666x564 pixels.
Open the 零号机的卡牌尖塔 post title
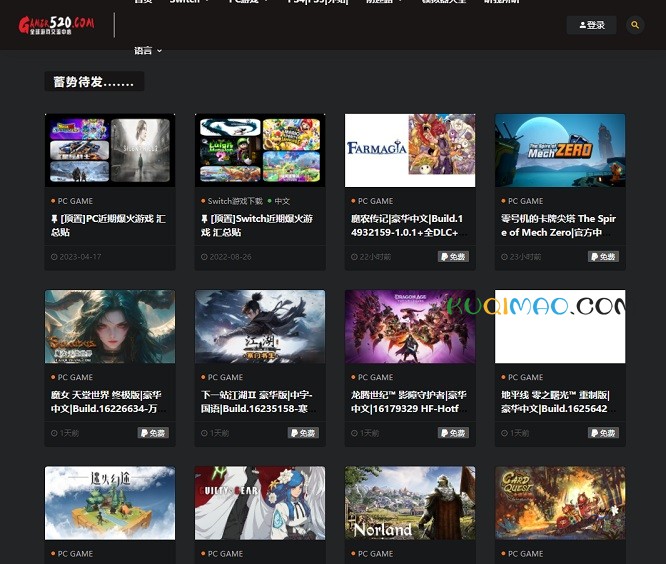558,226
